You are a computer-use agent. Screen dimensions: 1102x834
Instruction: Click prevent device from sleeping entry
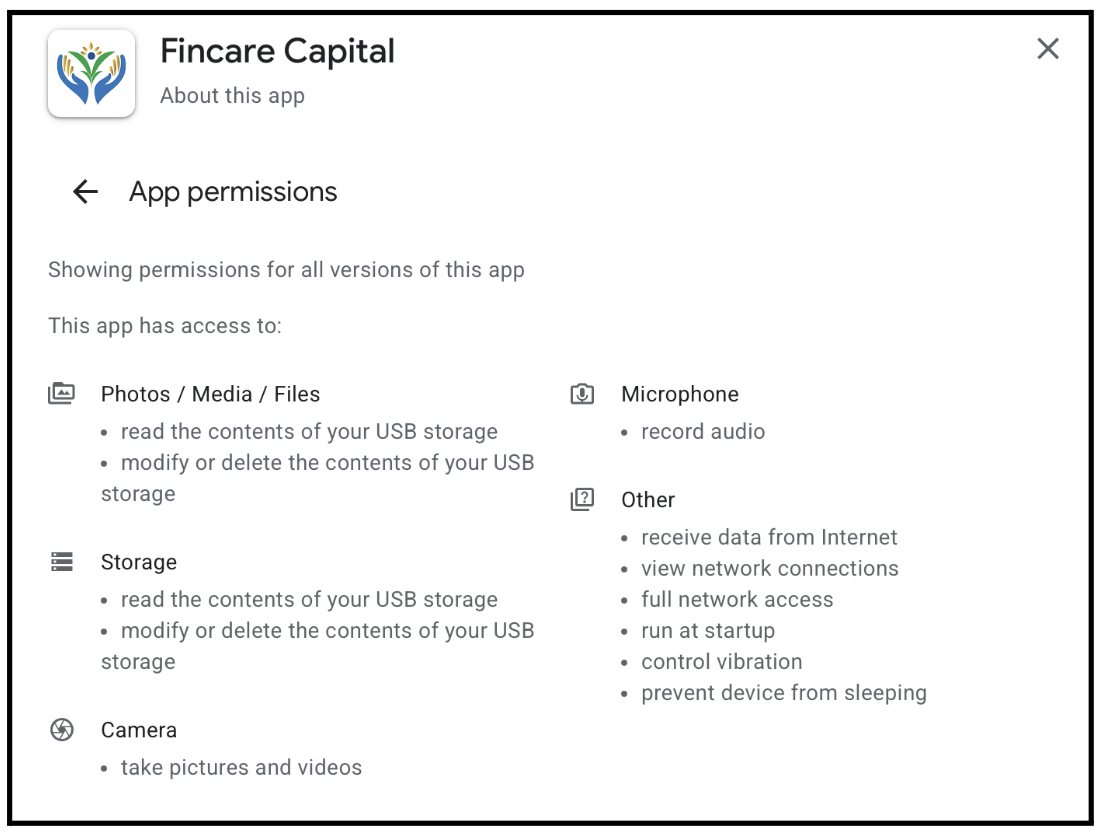click(782, 692)
